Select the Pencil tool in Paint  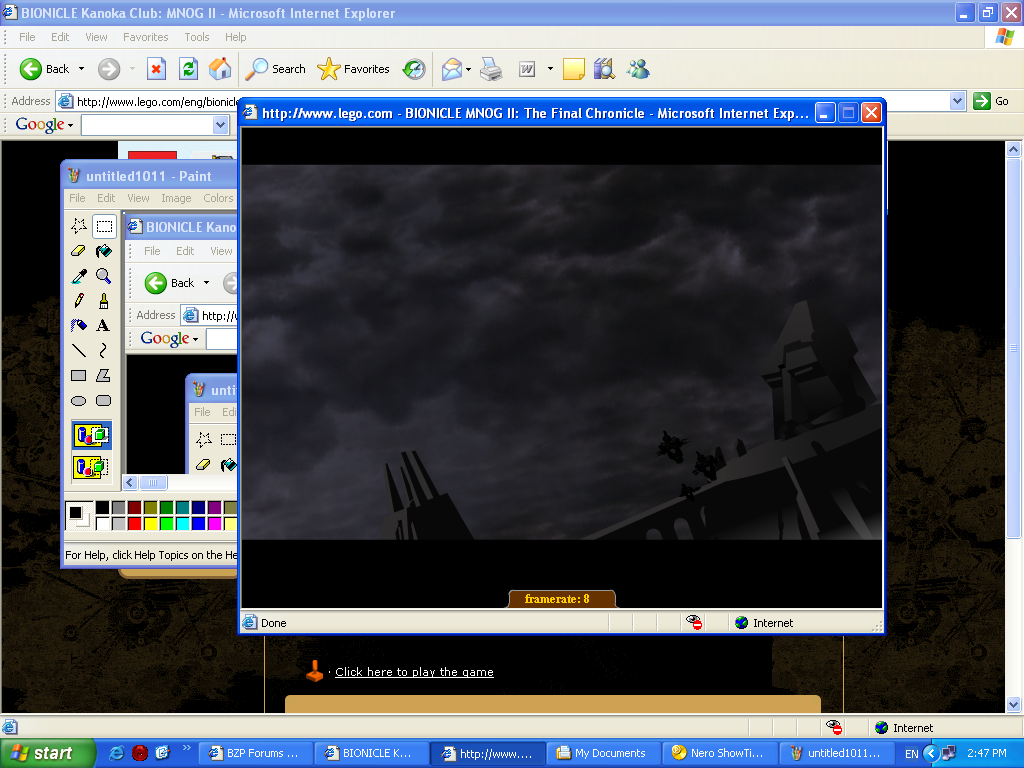click(x=79, y=300)
